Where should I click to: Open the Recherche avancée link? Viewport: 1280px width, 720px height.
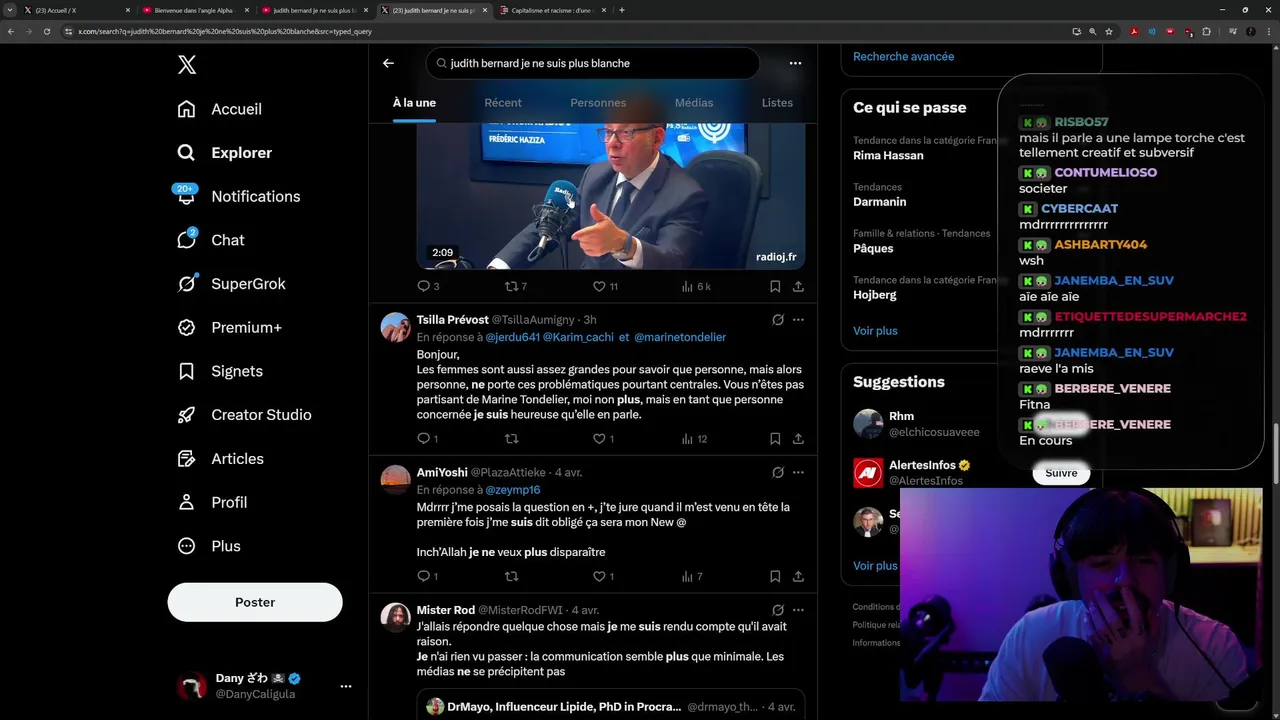903,57
